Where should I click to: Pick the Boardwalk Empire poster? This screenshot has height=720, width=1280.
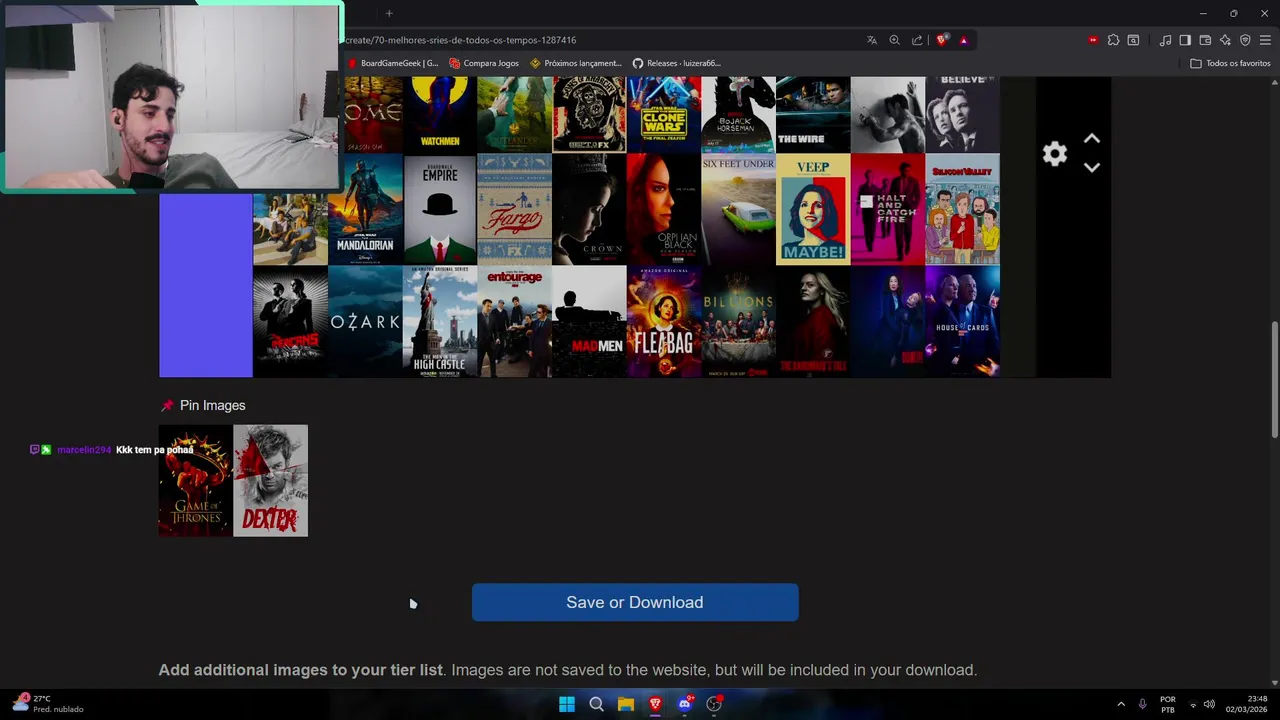(440, 209)
